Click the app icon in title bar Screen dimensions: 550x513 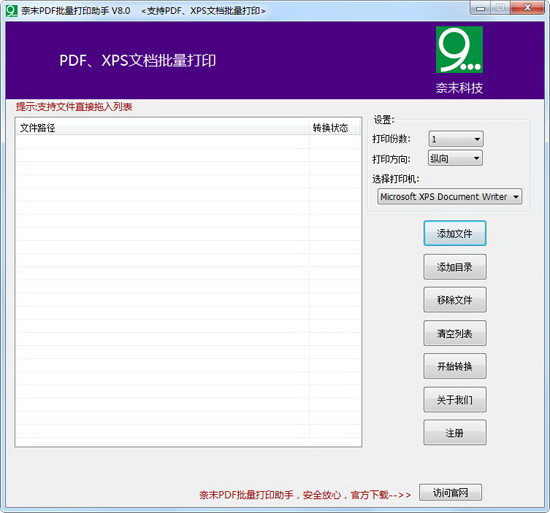[11, 11]
